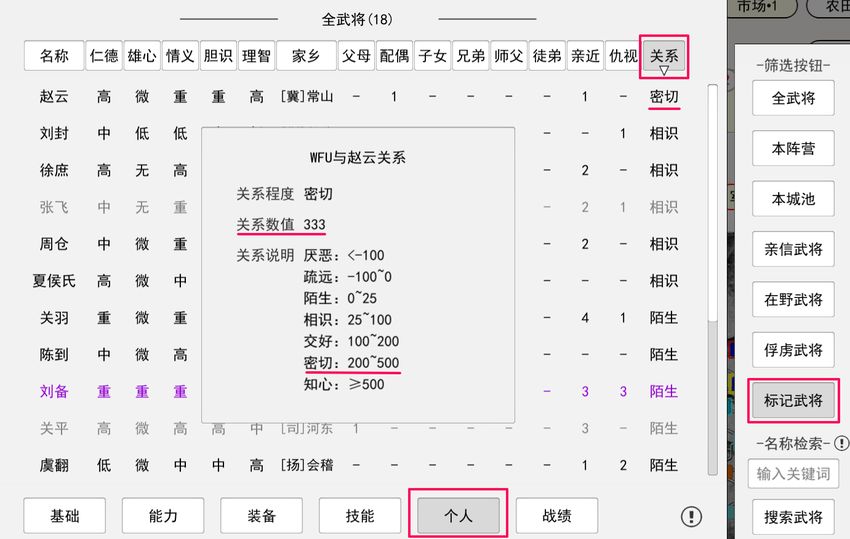This screenshot has width=850, height=539.
Task: Click the 名称 column header
Action: (x=54, y=56)
